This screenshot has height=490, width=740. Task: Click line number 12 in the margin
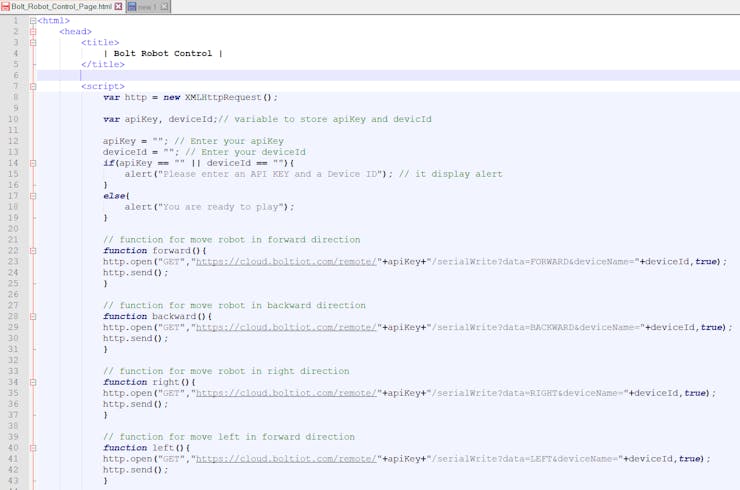(13, 141)
